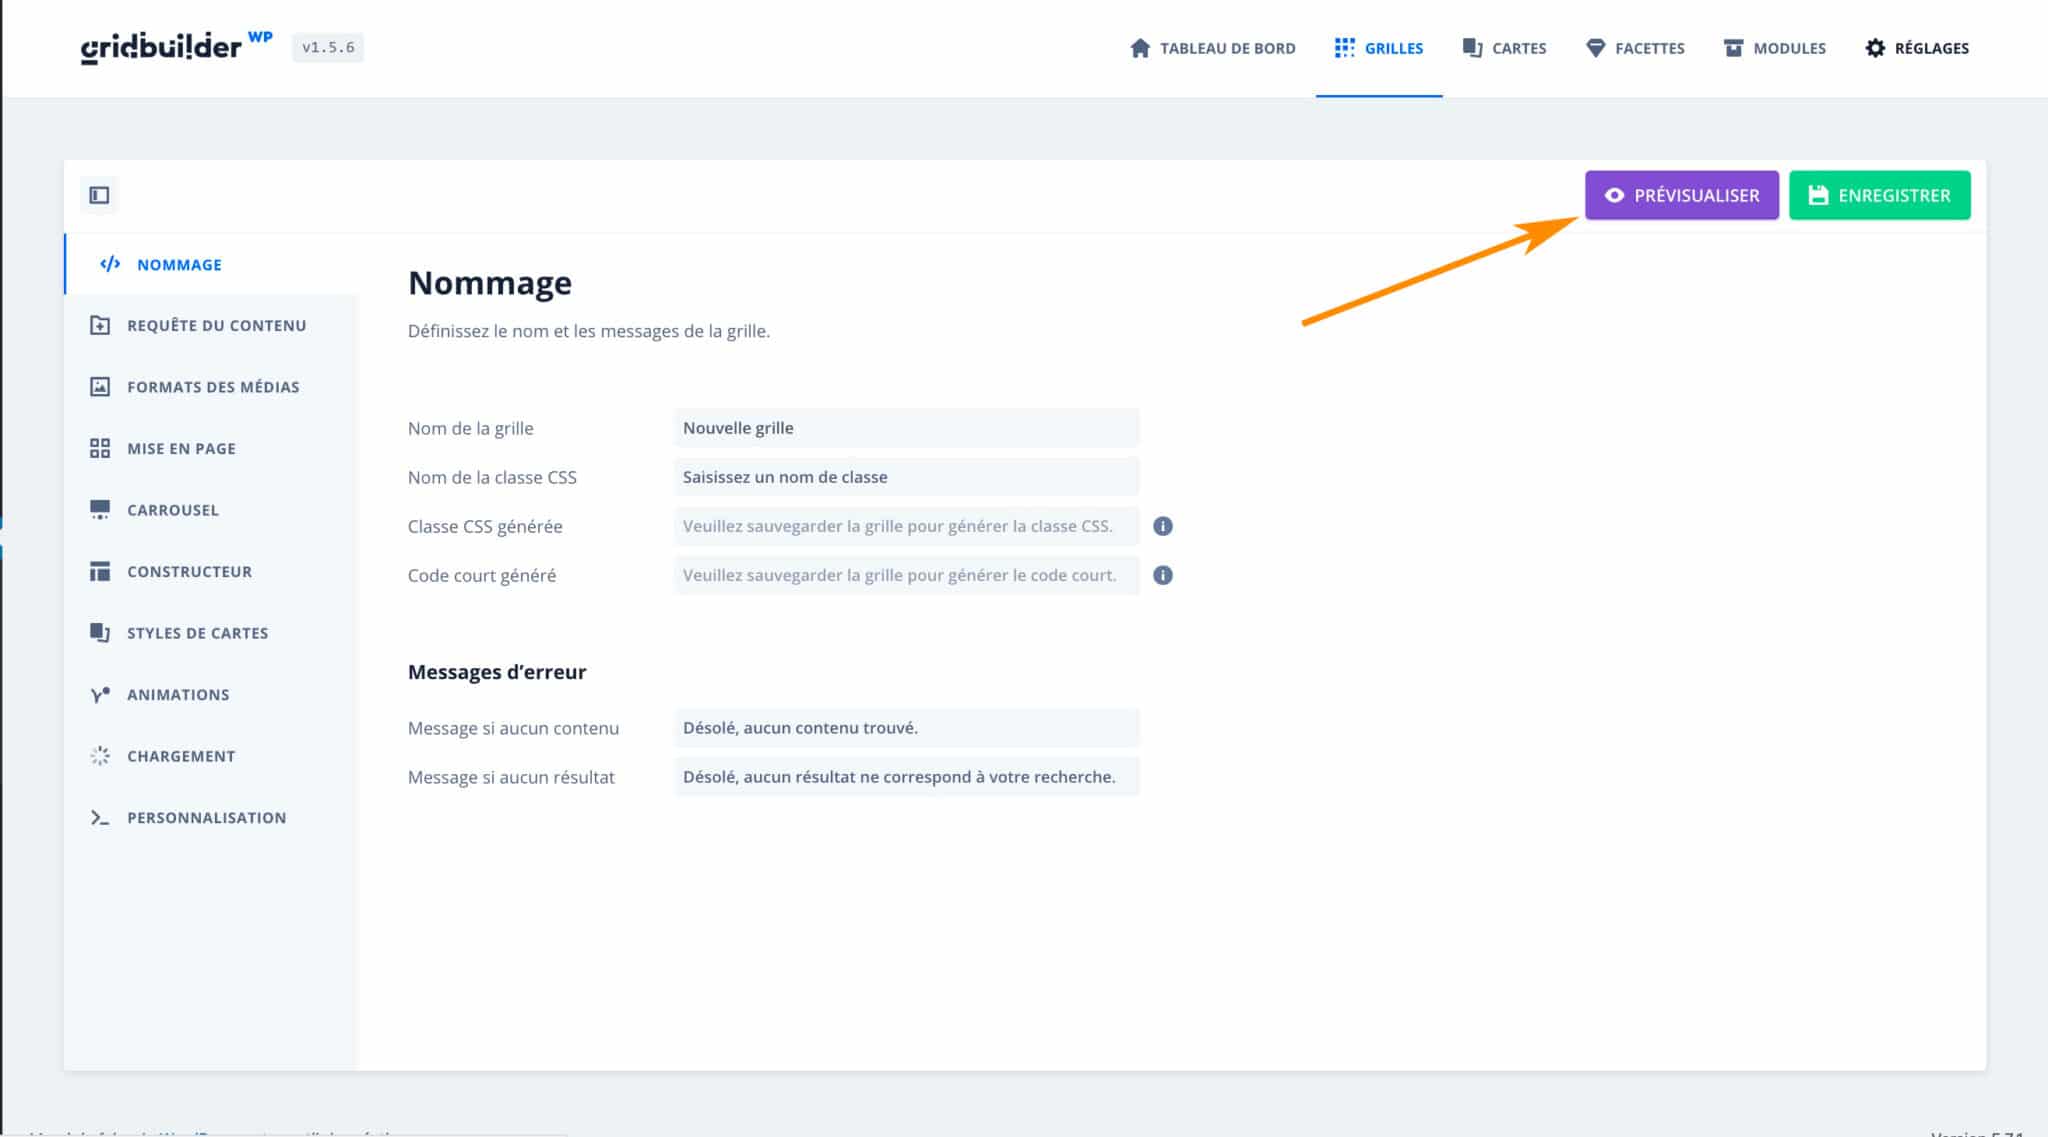
Task: Open Tableau de bord via home icon
Action: tap(1139, 48)
